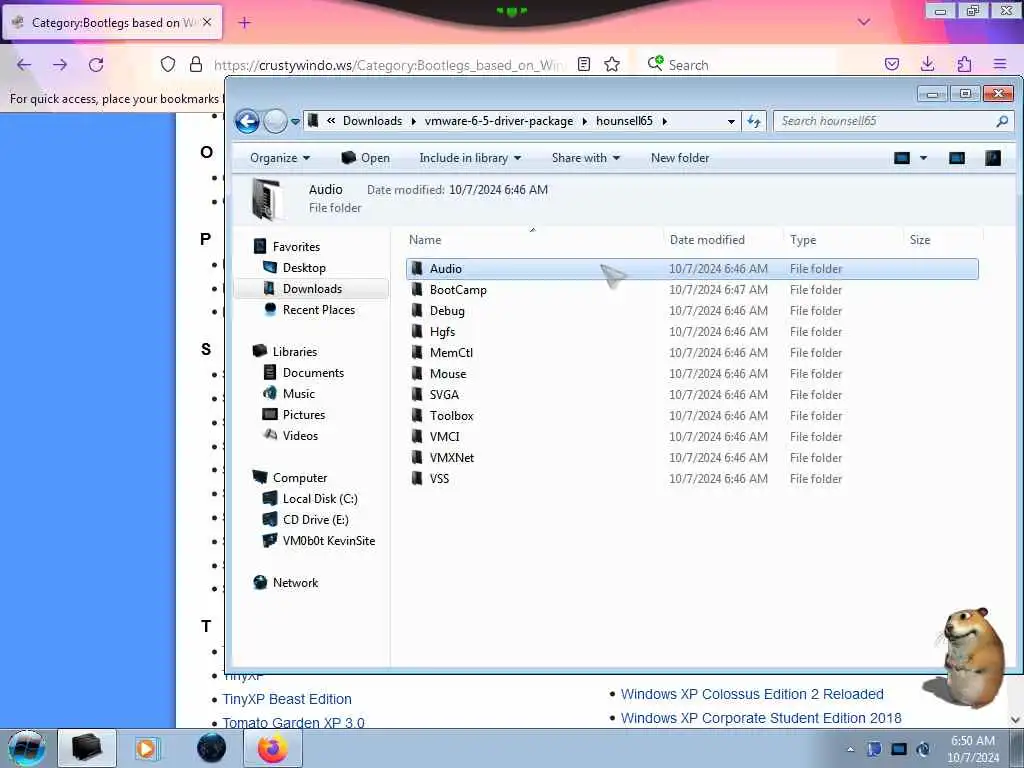Viewport: 1024px width, 768px height.
Task: Select the MemCtl folder icon
Action: [x=417, y=353]
